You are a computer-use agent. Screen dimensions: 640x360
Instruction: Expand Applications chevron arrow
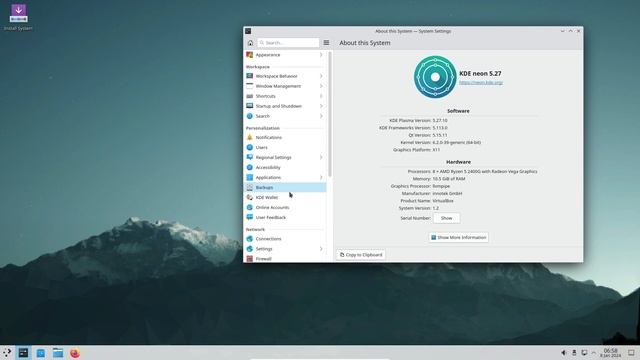[x=321, y=177]
